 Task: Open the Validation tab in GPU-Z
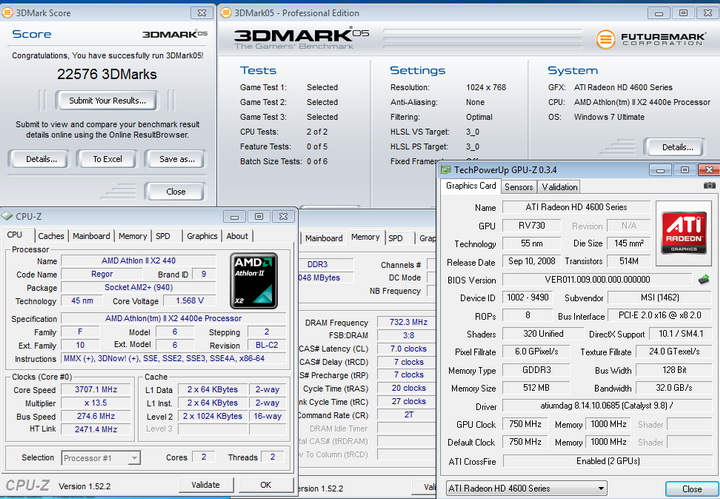pos(559,187)
